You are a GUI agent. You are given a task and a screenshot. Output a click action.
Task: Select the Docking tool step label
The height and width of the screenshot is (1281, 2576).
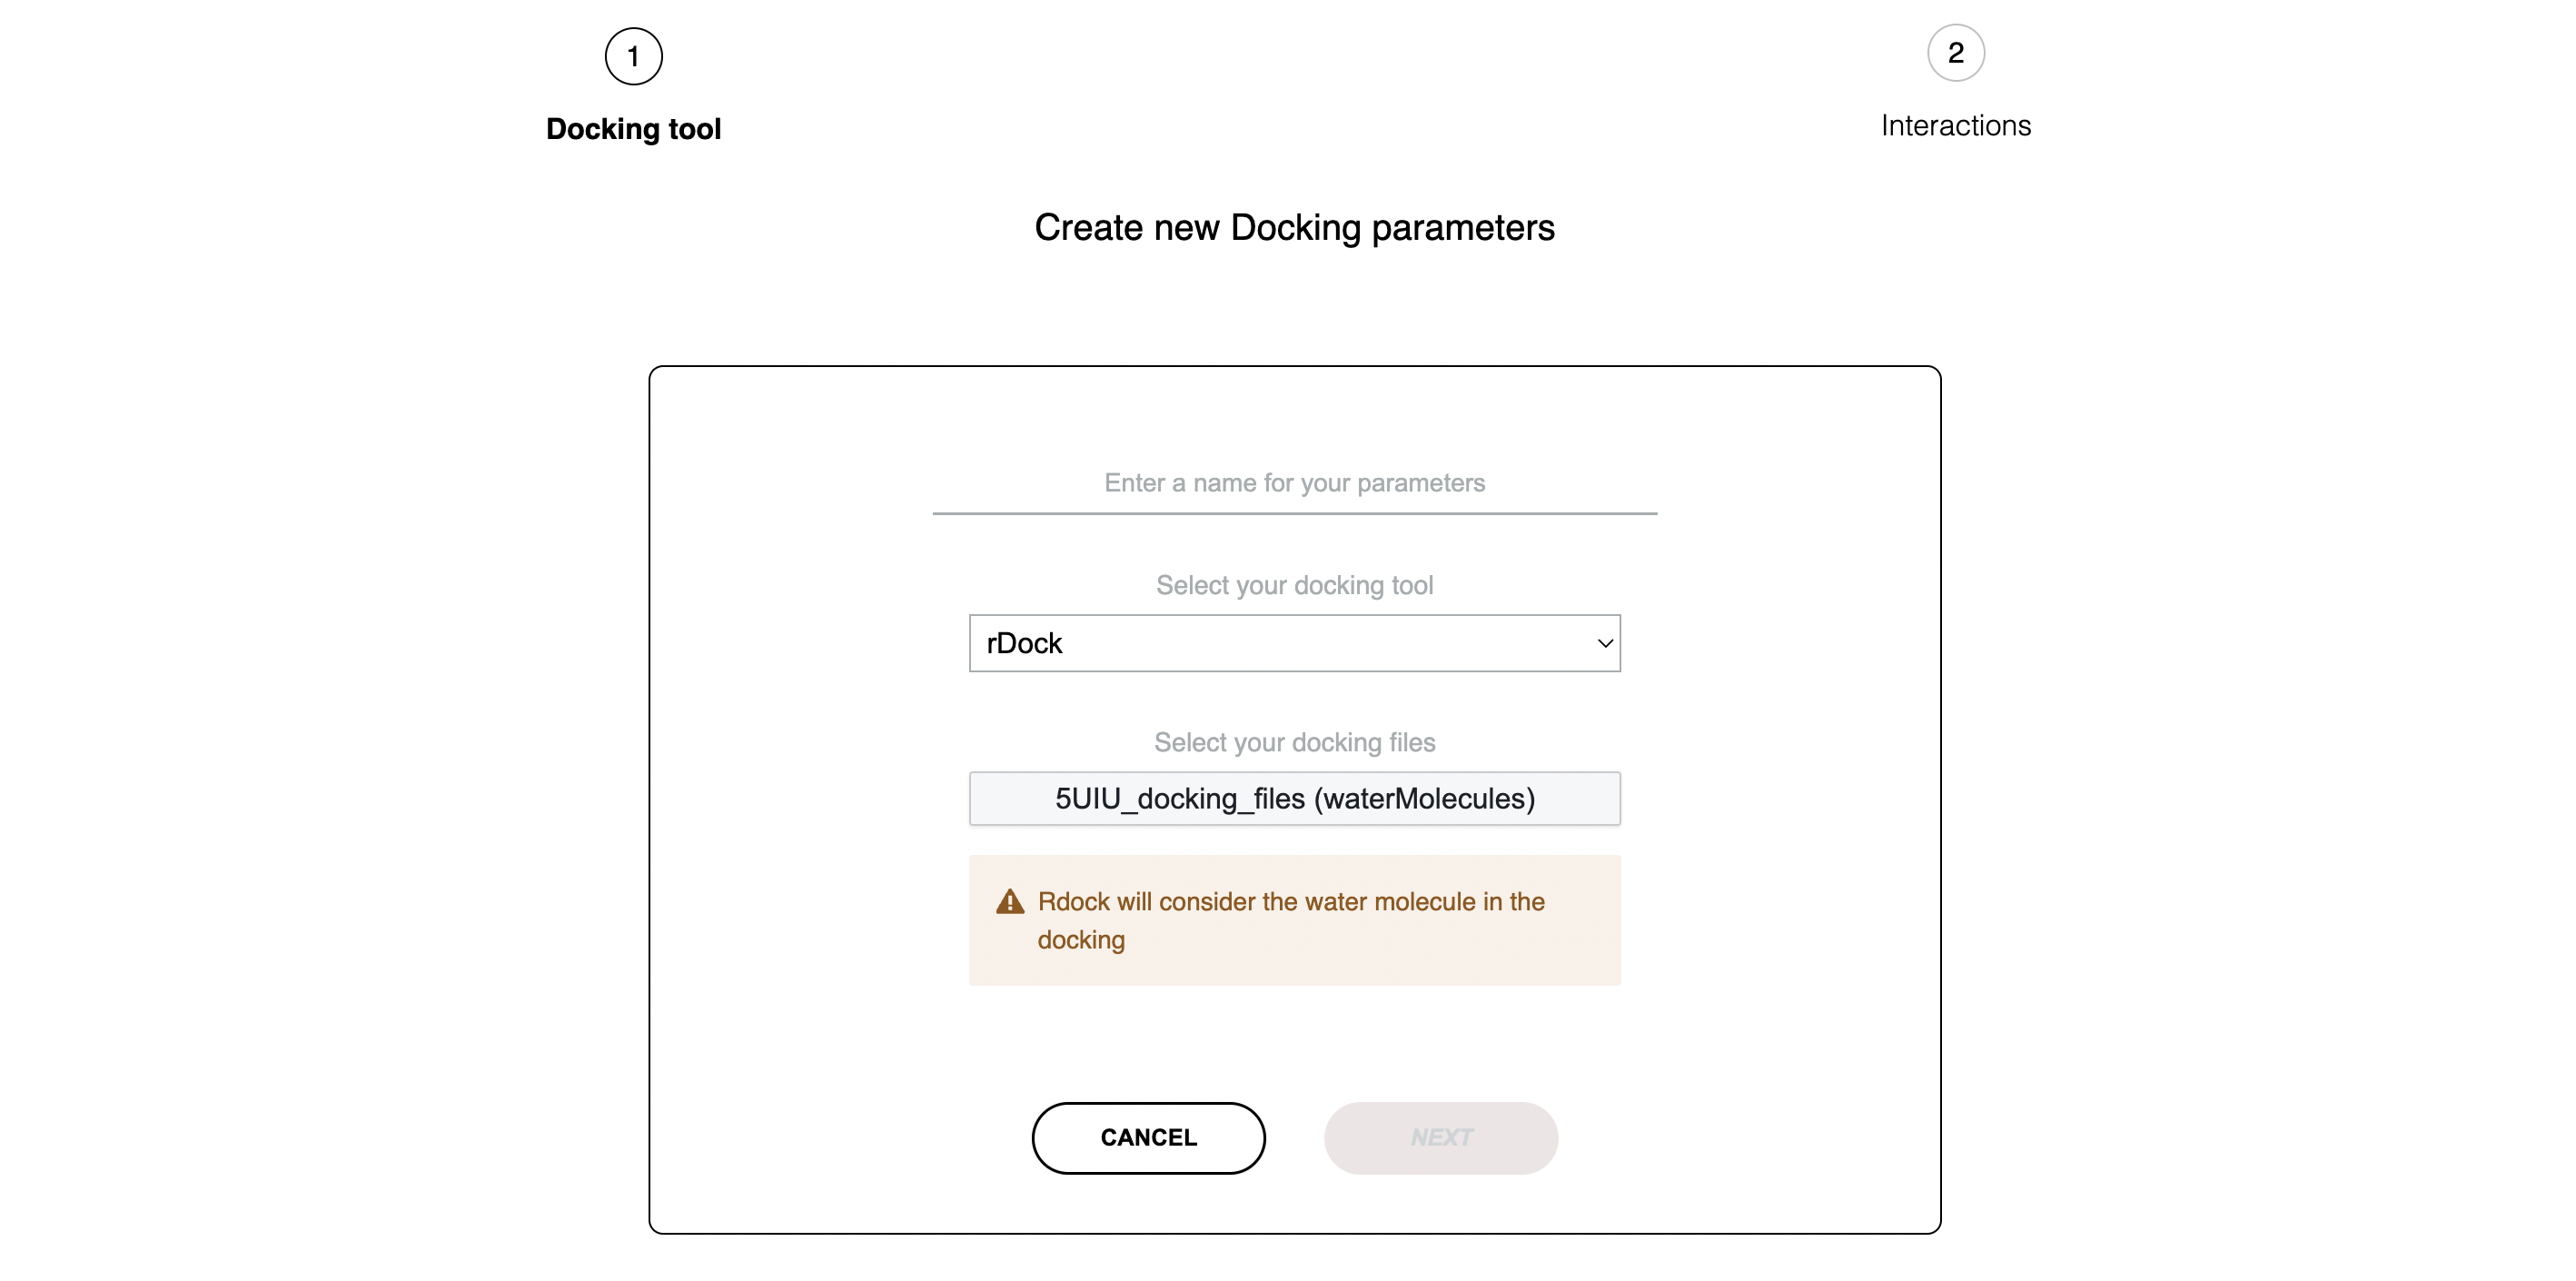633,129
